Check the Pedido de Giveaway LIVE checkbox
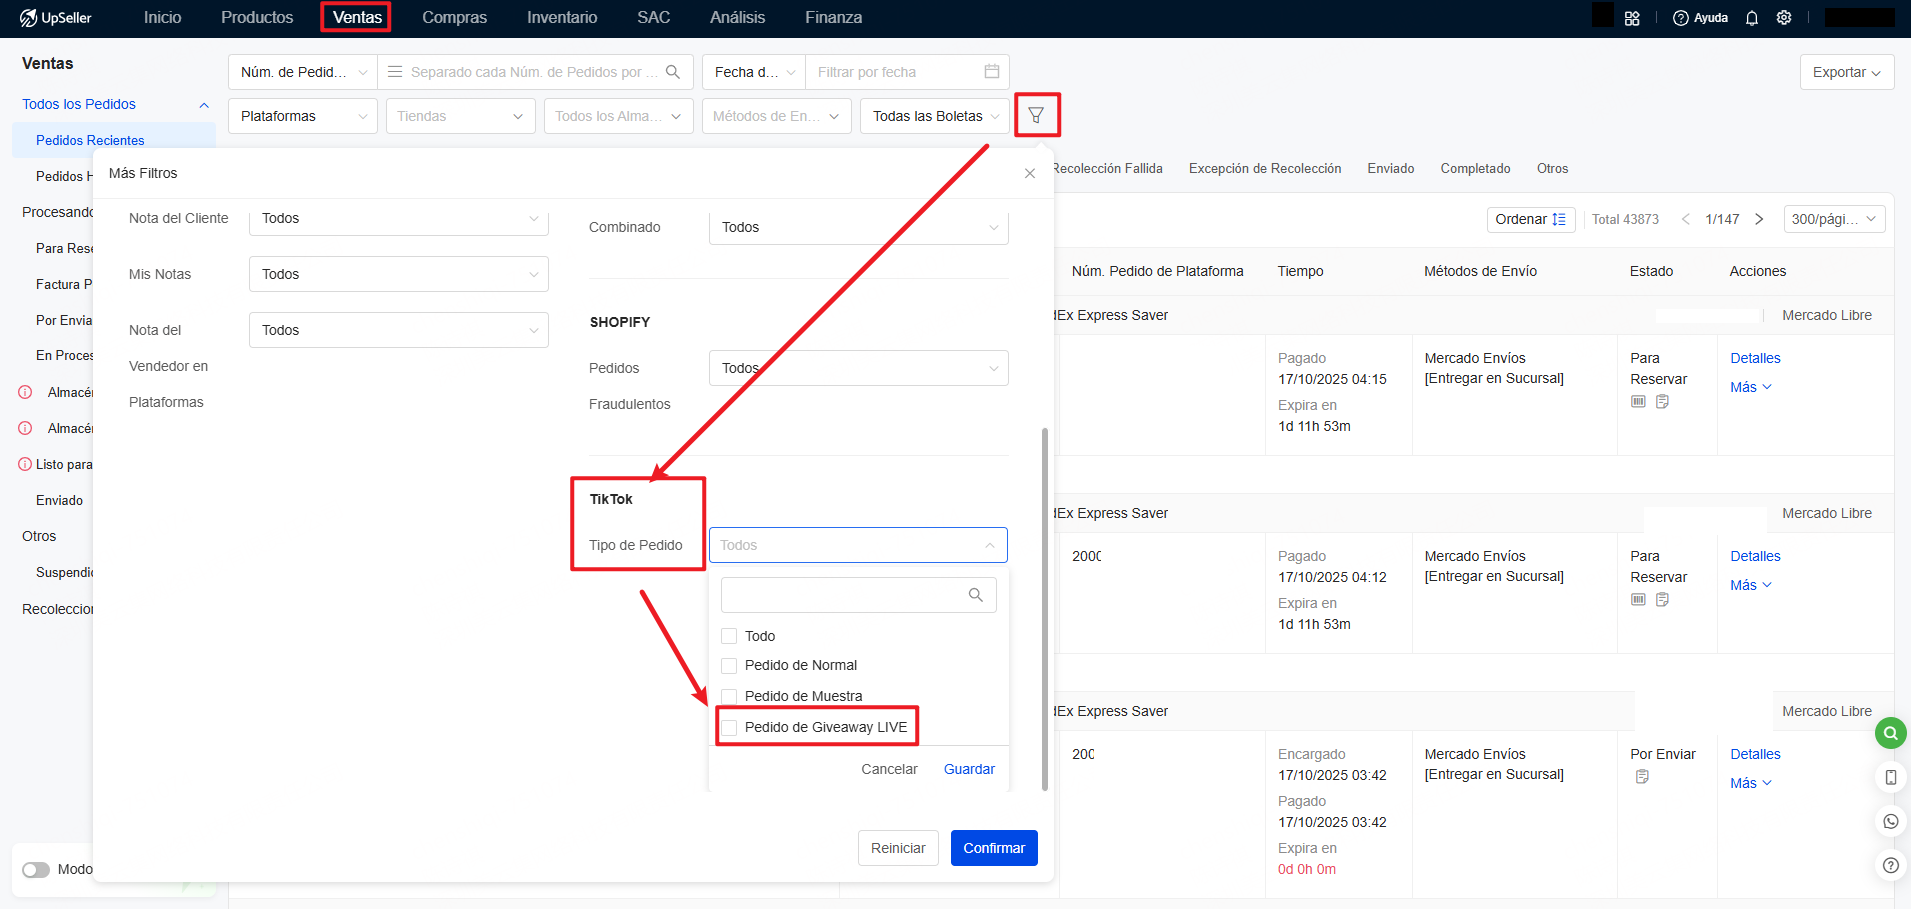 (x=730, y=727)
